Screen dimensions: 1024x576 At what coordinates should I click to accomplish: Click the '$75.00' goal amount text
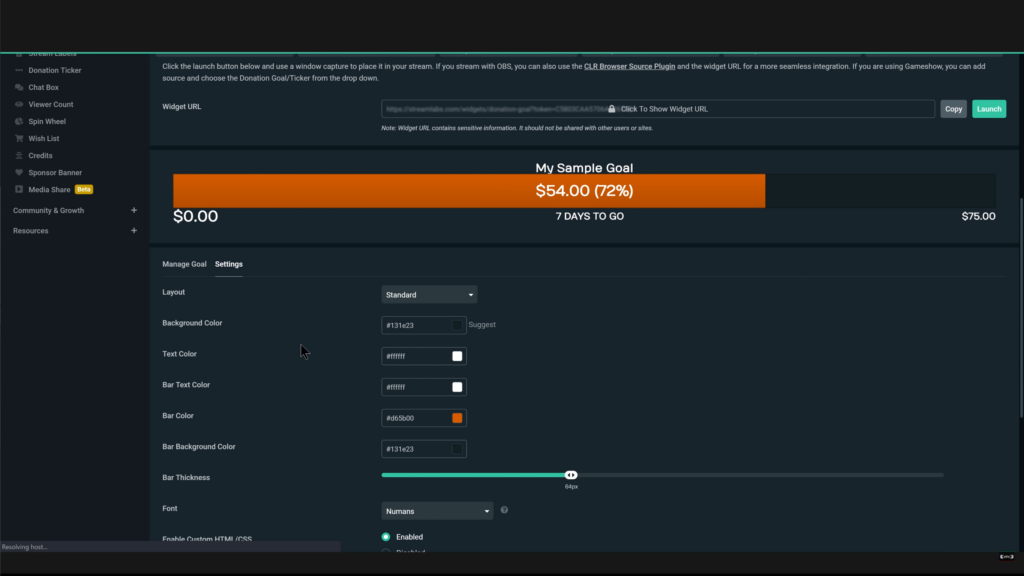[x=978, y=216]
